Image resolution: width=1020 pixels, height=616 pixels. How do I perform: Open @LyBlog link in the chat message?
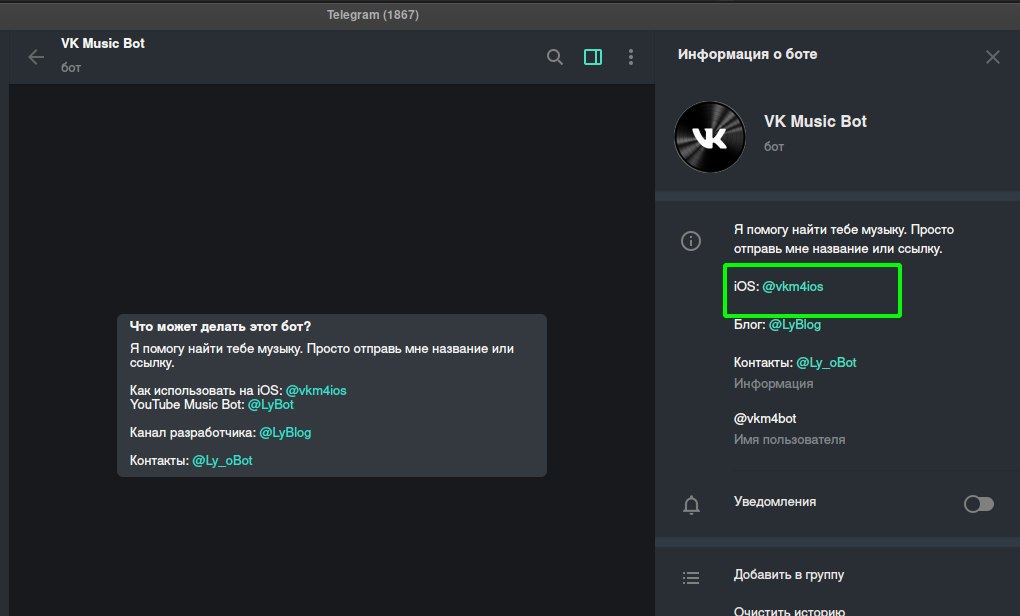pos(285,433)
